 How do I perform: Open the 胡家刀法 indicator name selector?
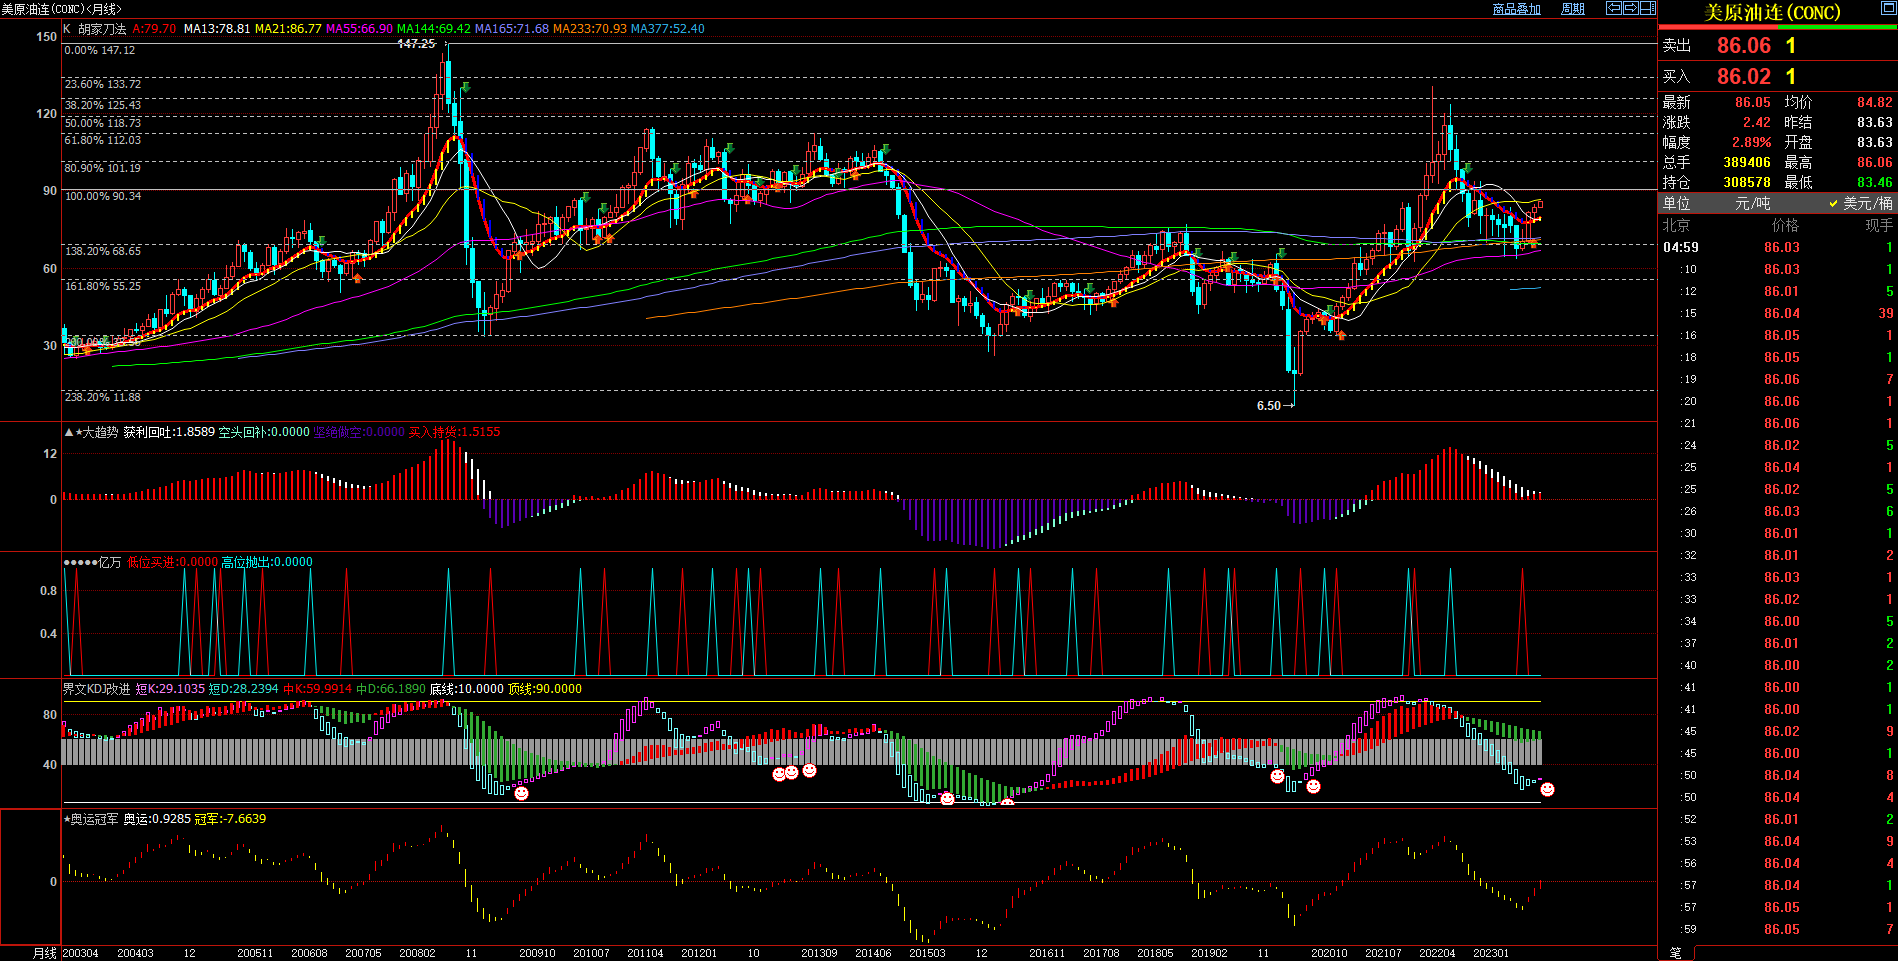(102, 29)
